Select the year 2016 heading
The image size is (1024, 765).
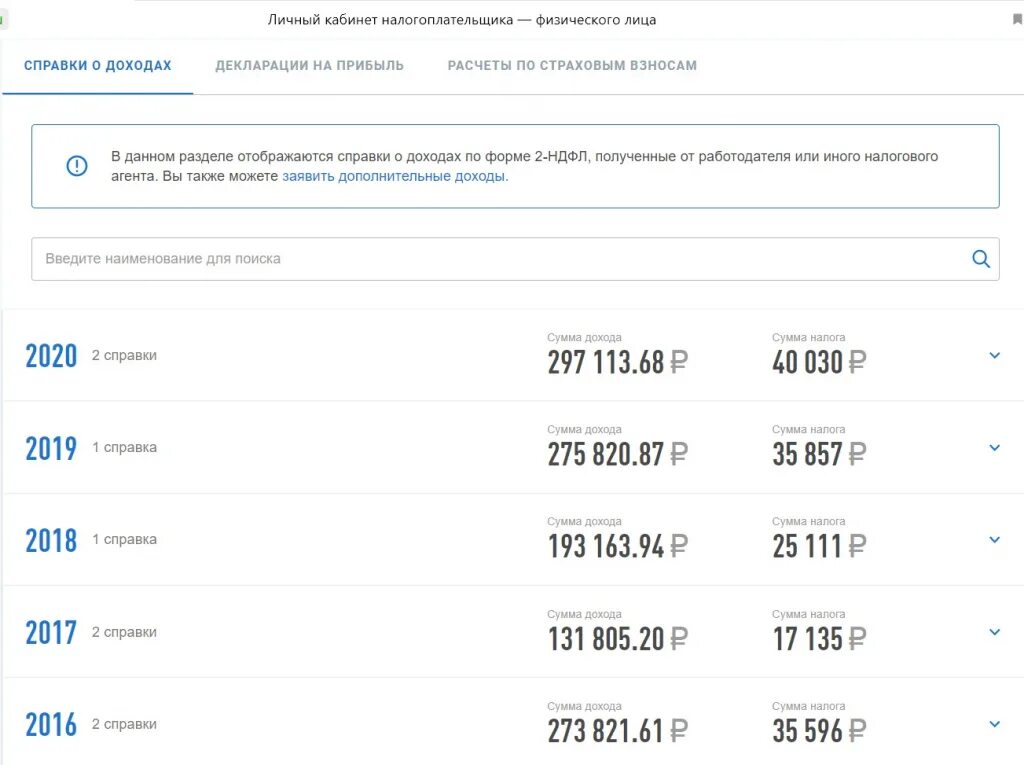(52, 724)
